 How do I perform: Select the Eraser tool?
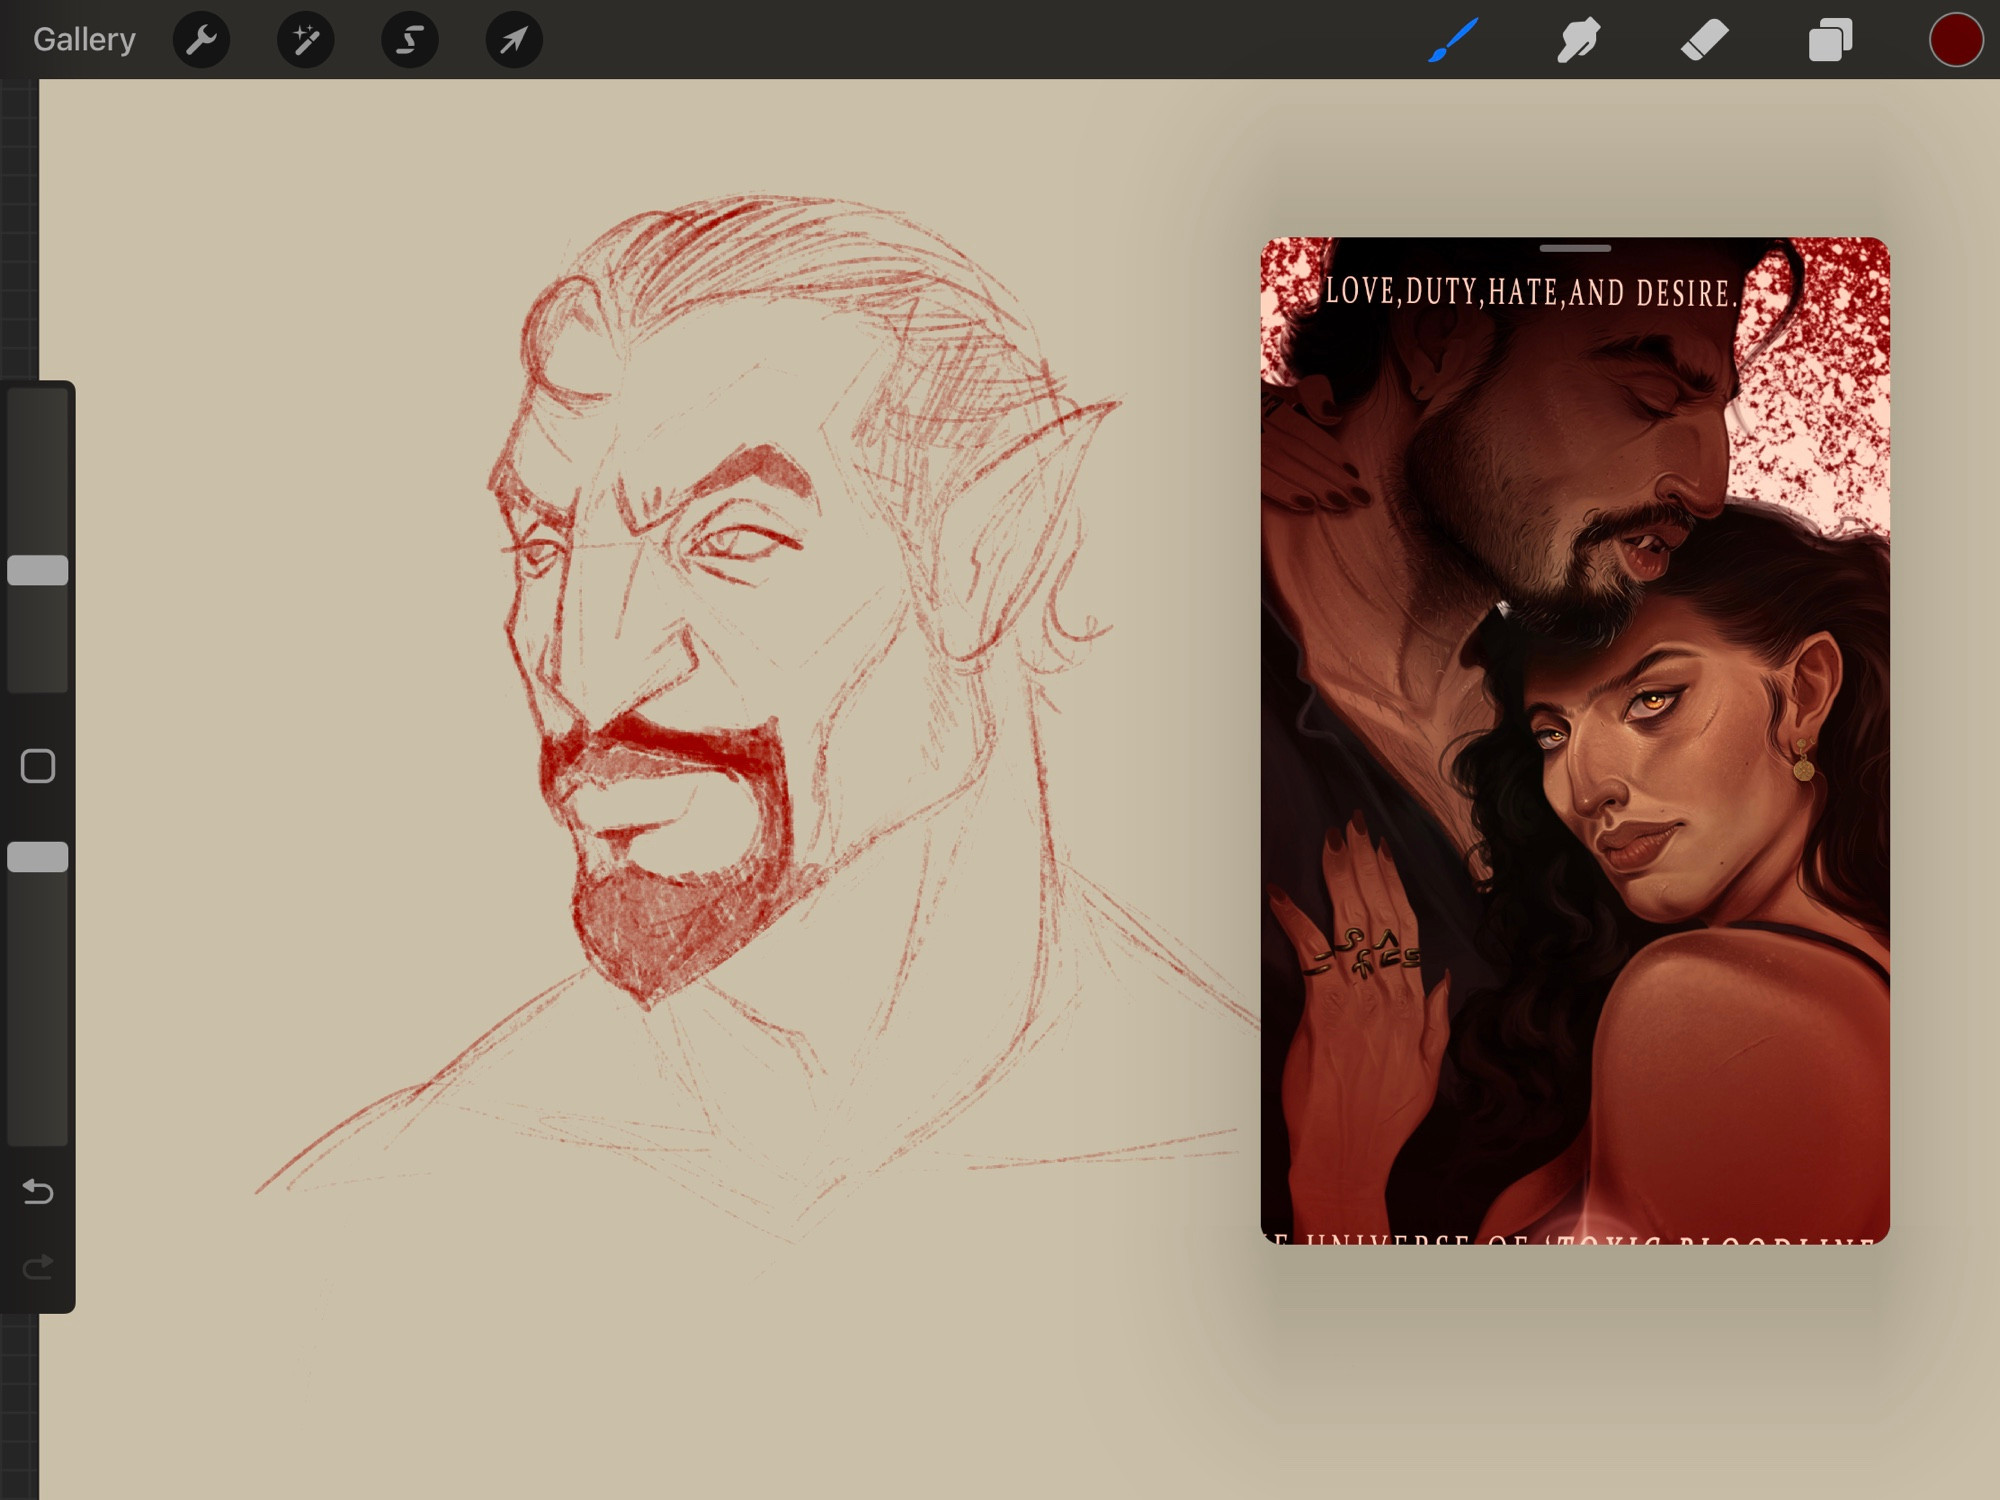click(1704, 40)
